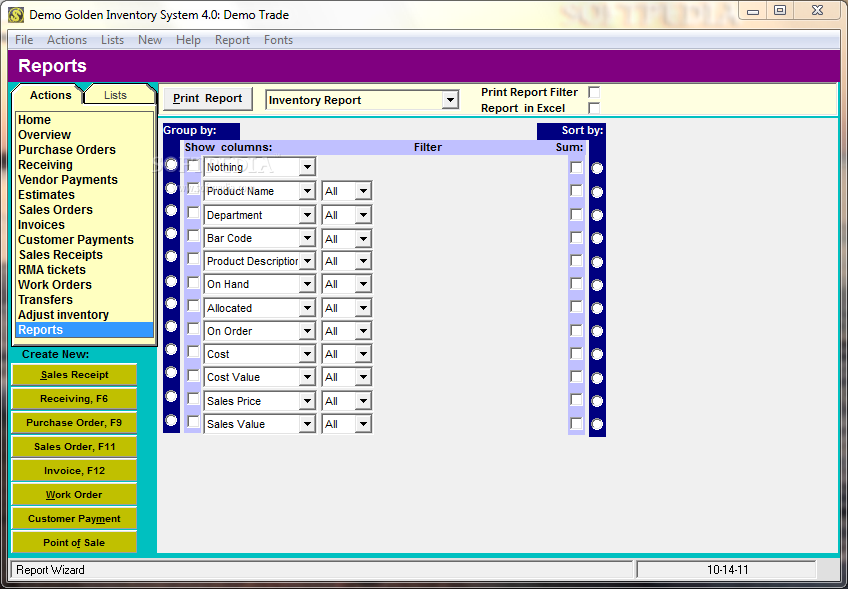The width and height of the screenshot is (848, 589).
Task: Create a new Work Order
Action: point(74,494)
